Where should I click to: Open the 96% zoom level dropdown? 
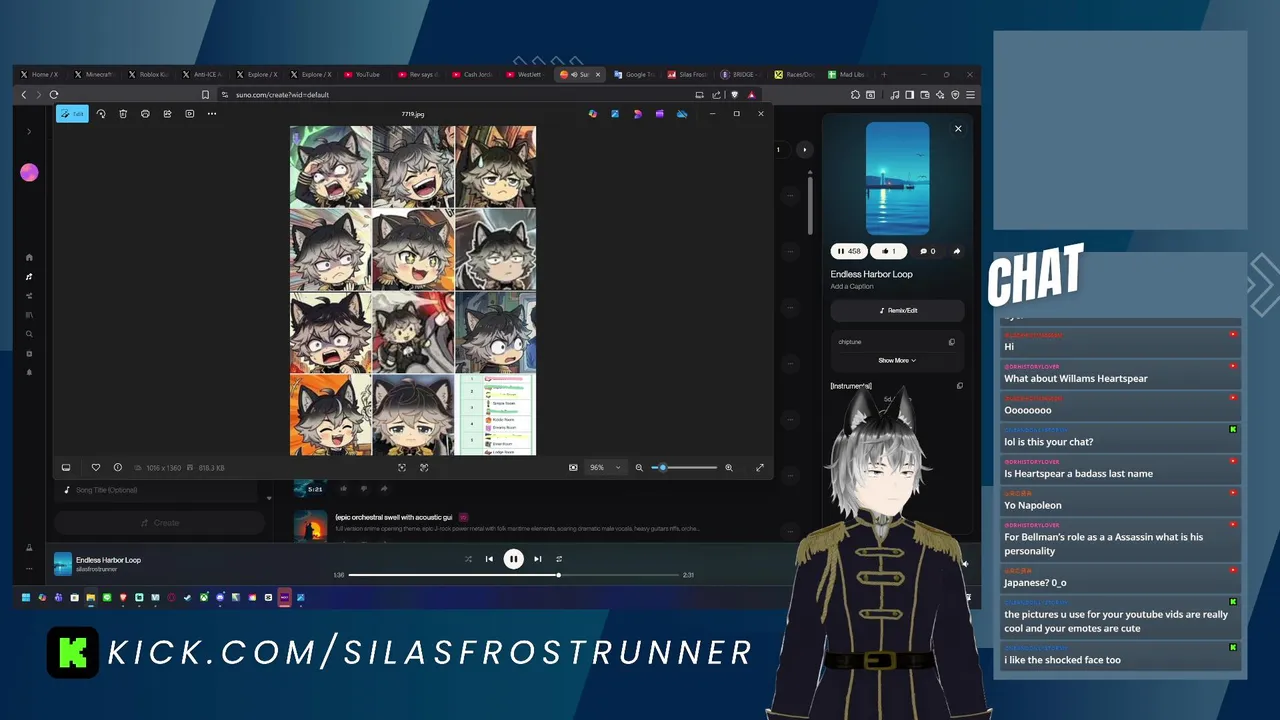pos(604,467)
